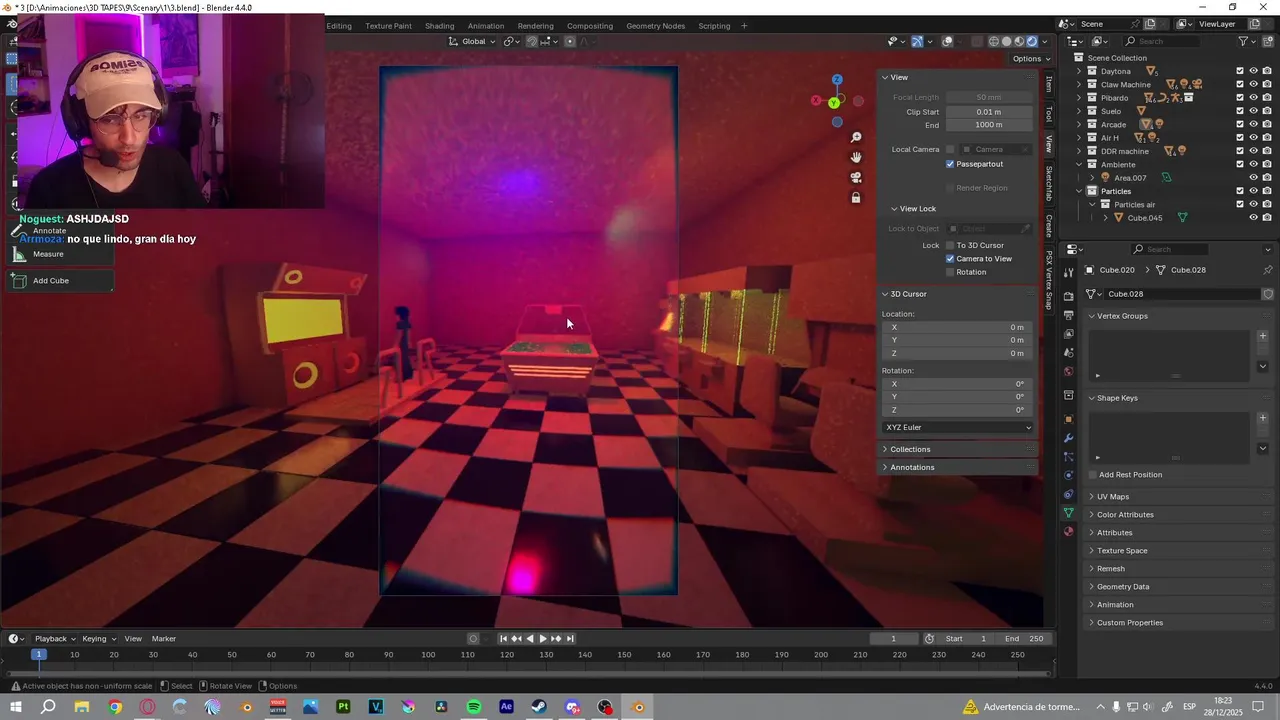Image resolution: width=1280 pixels, height=720 pixels.
Task: Click the Clip Start value field
Action: (989, 112)
